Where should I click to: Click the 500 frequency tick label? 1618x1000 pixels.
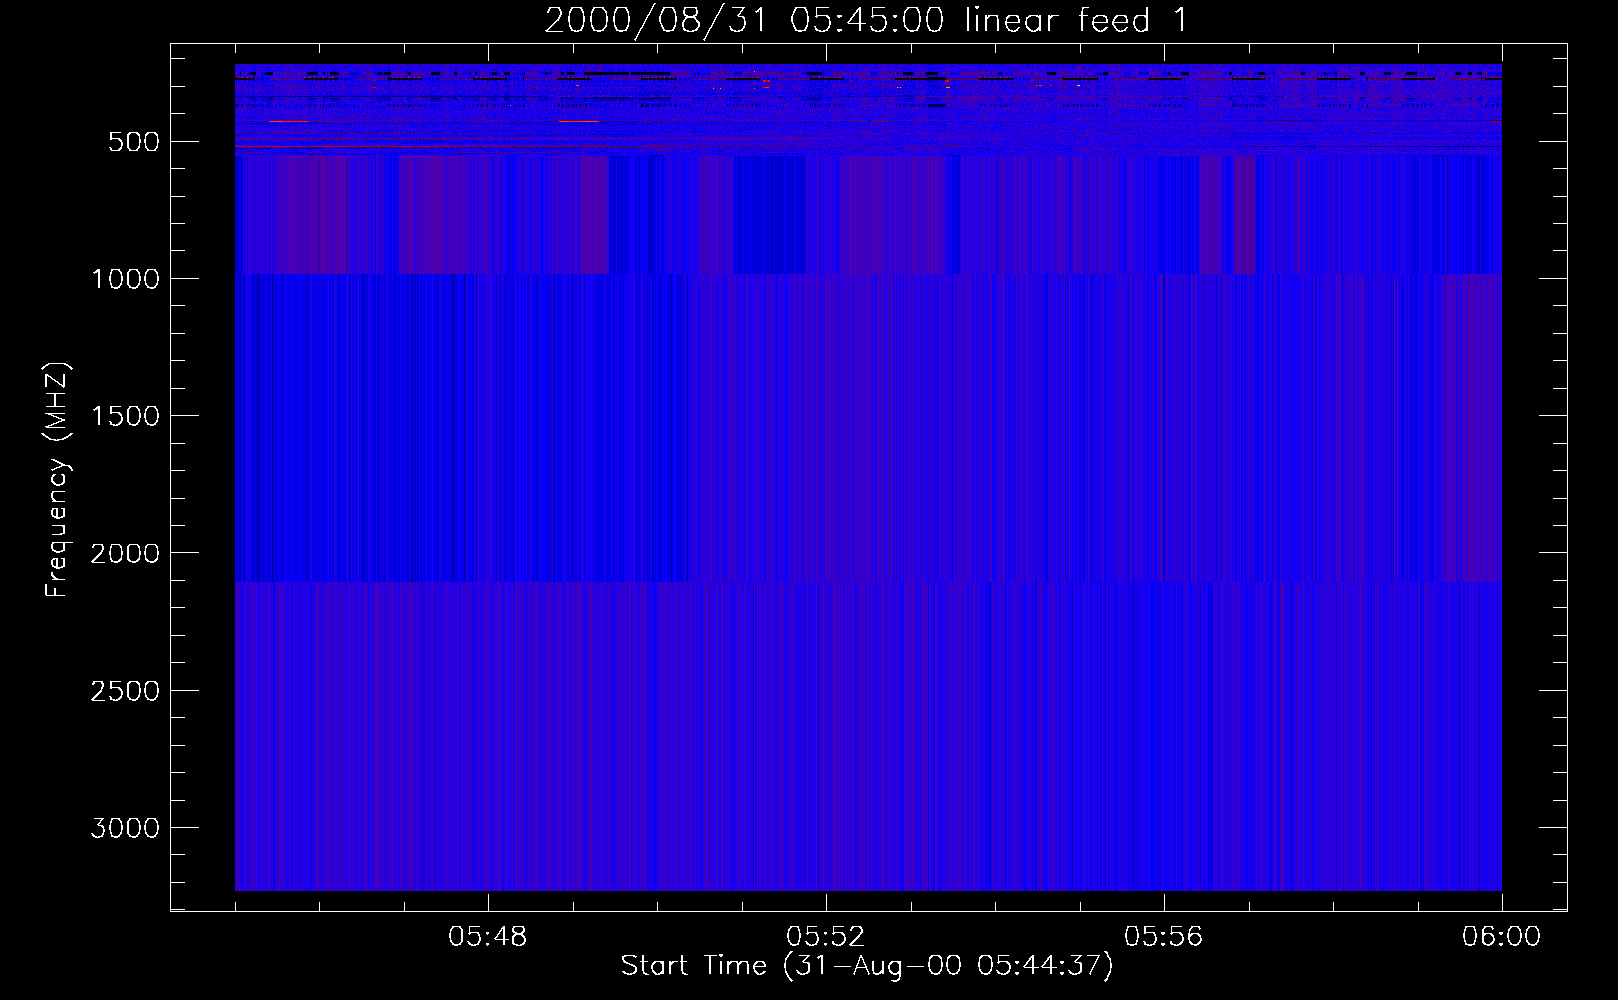click(x=134, y=142)
